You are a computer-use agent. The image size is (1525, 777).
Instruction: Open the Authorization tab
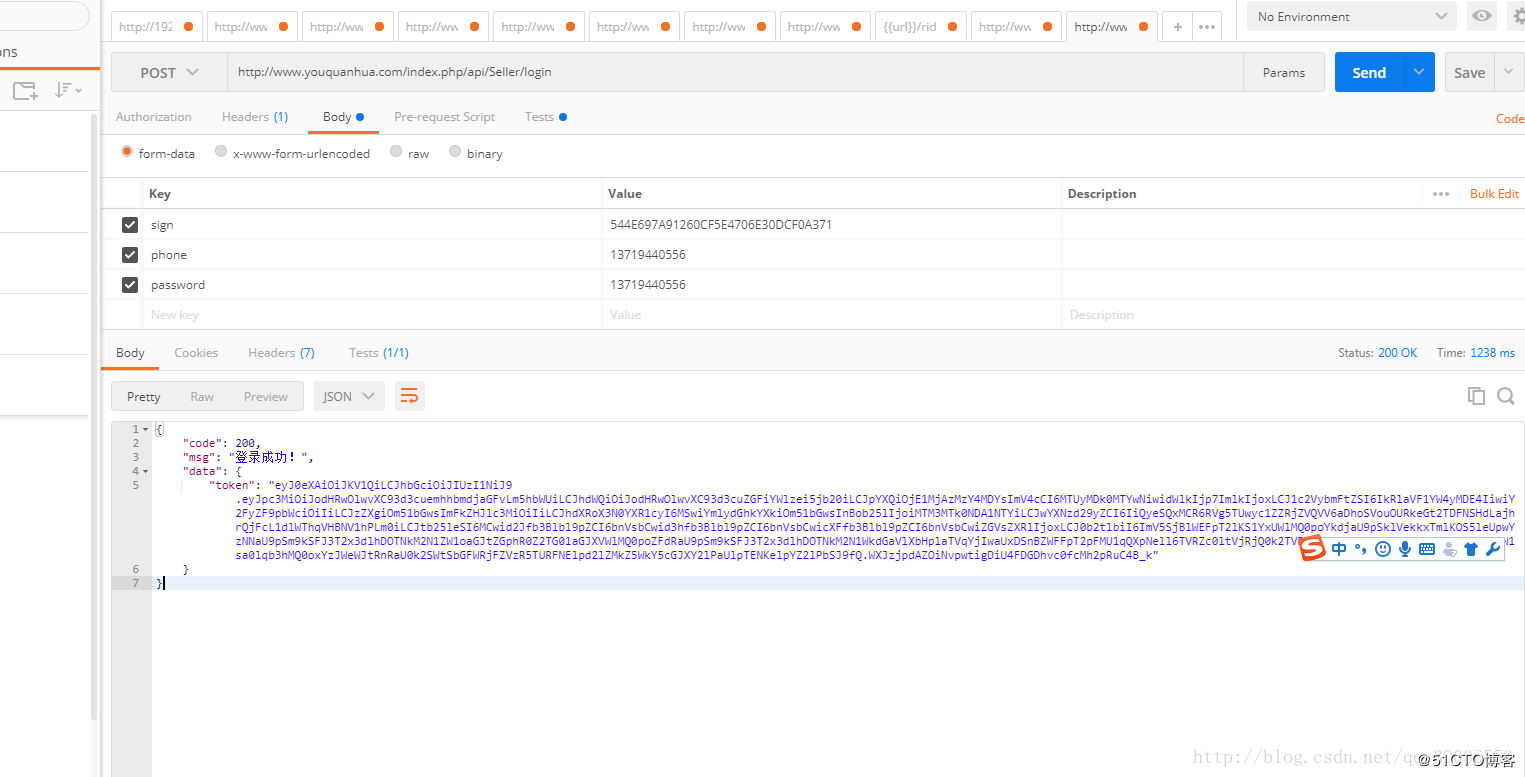(x=154, y=117)
